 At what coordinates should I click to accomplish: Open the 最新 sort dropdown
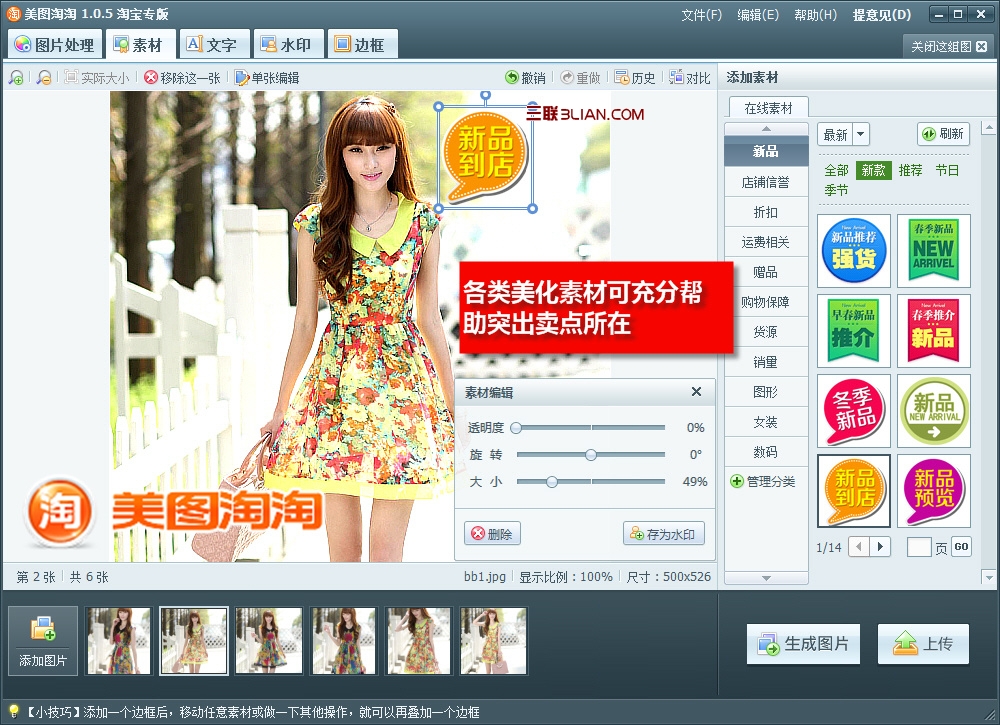pos(843,135)
